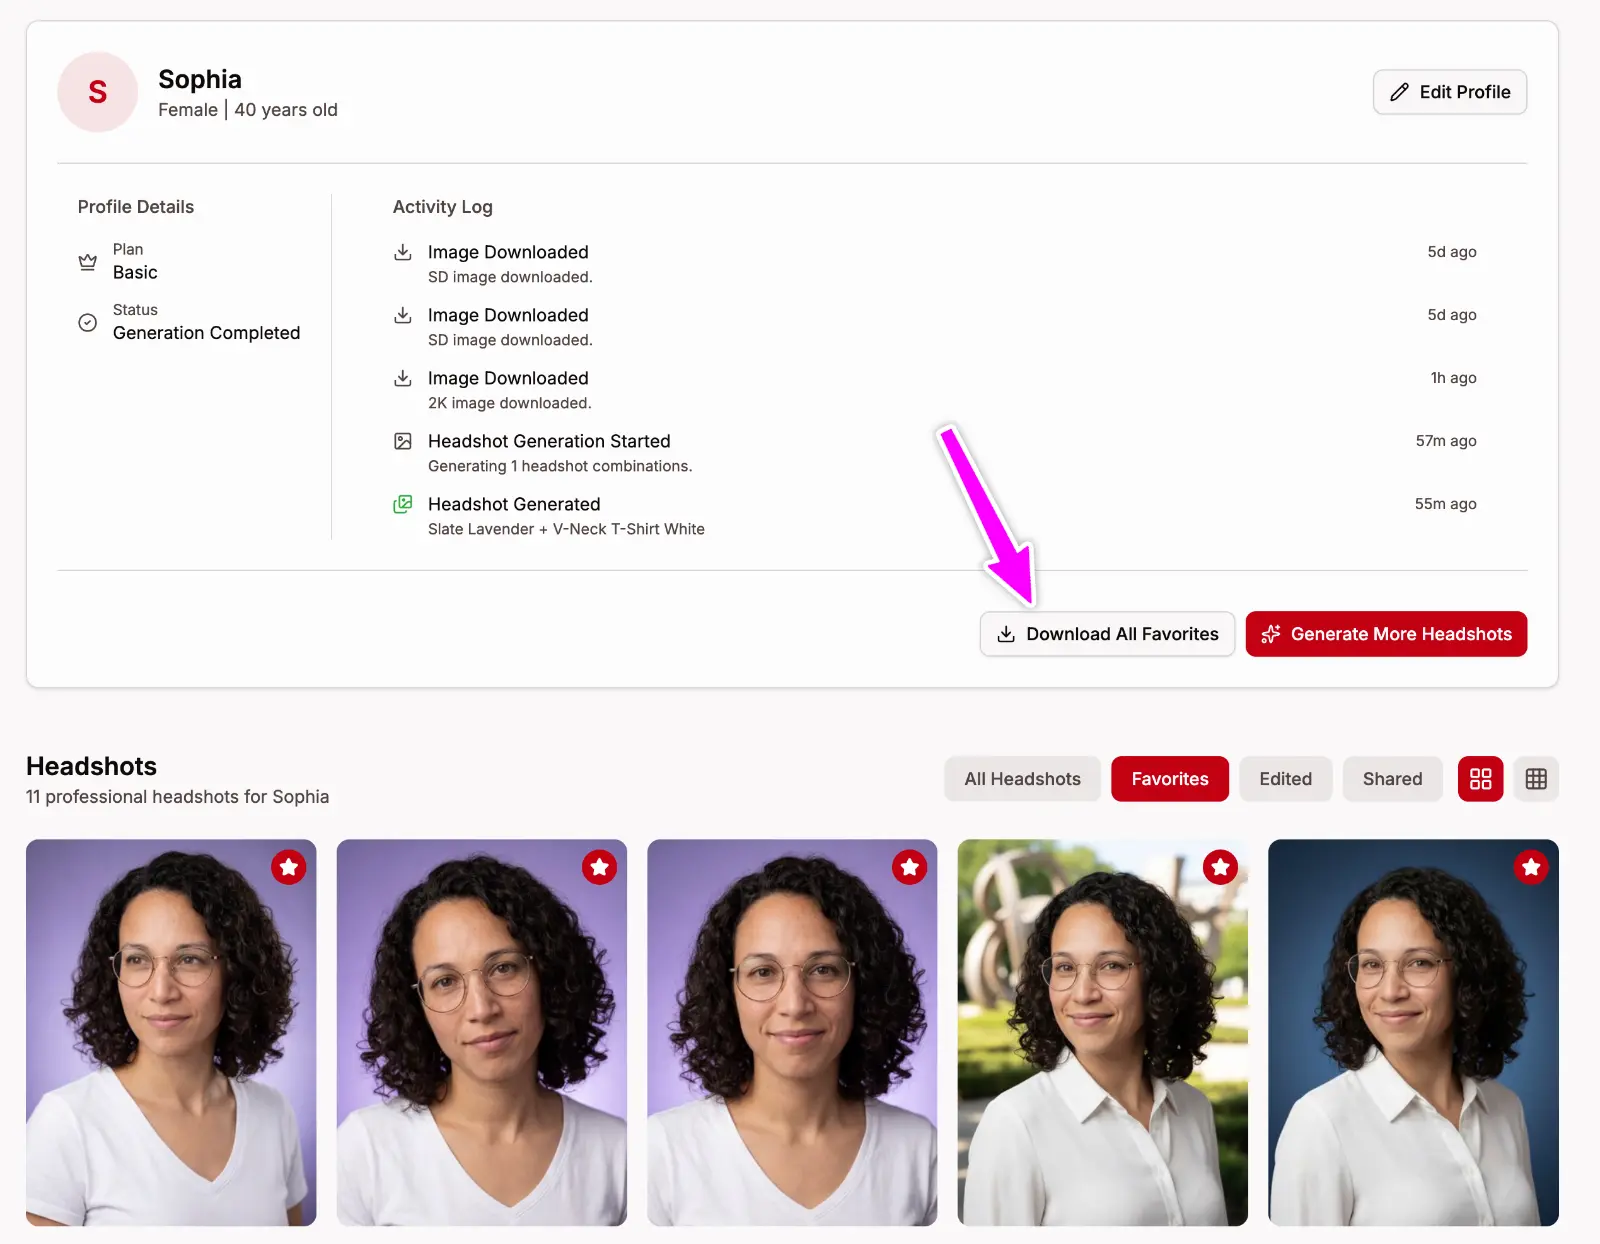Click Sophia's avatar circle with letter S

click(x=97, y=92)
